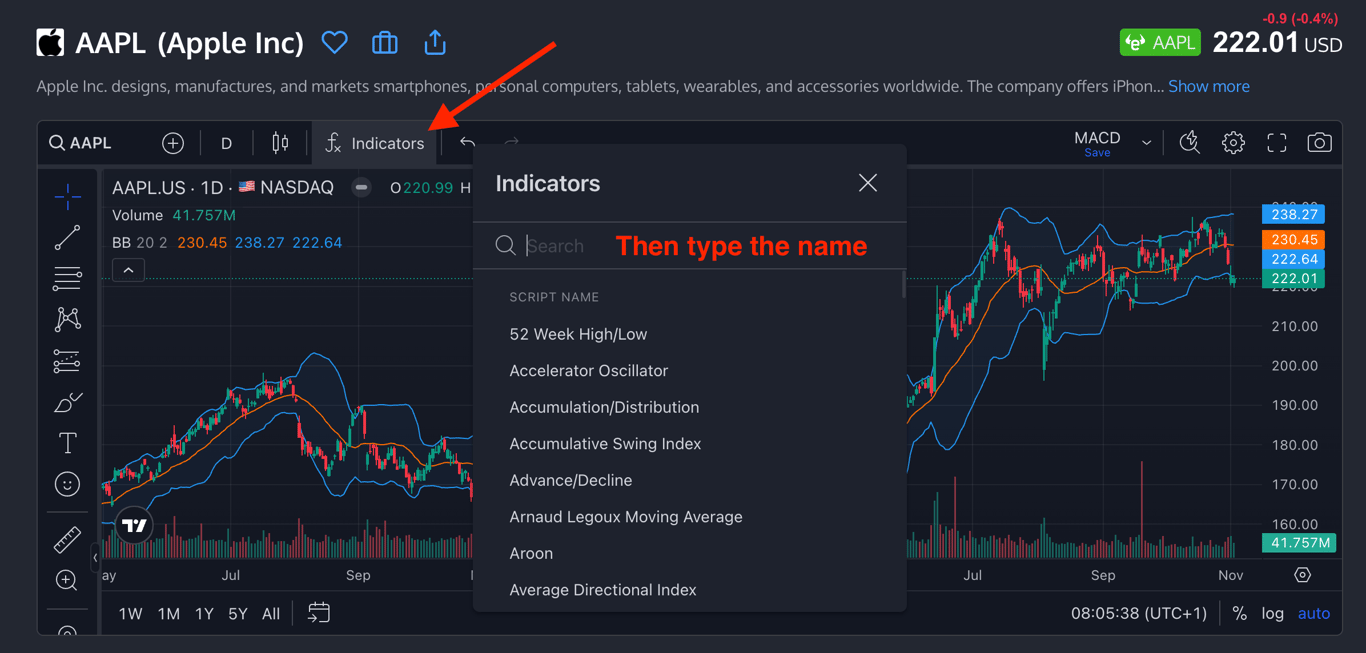
Task: Set time range to 5Y
Action: tap(237, 614)
